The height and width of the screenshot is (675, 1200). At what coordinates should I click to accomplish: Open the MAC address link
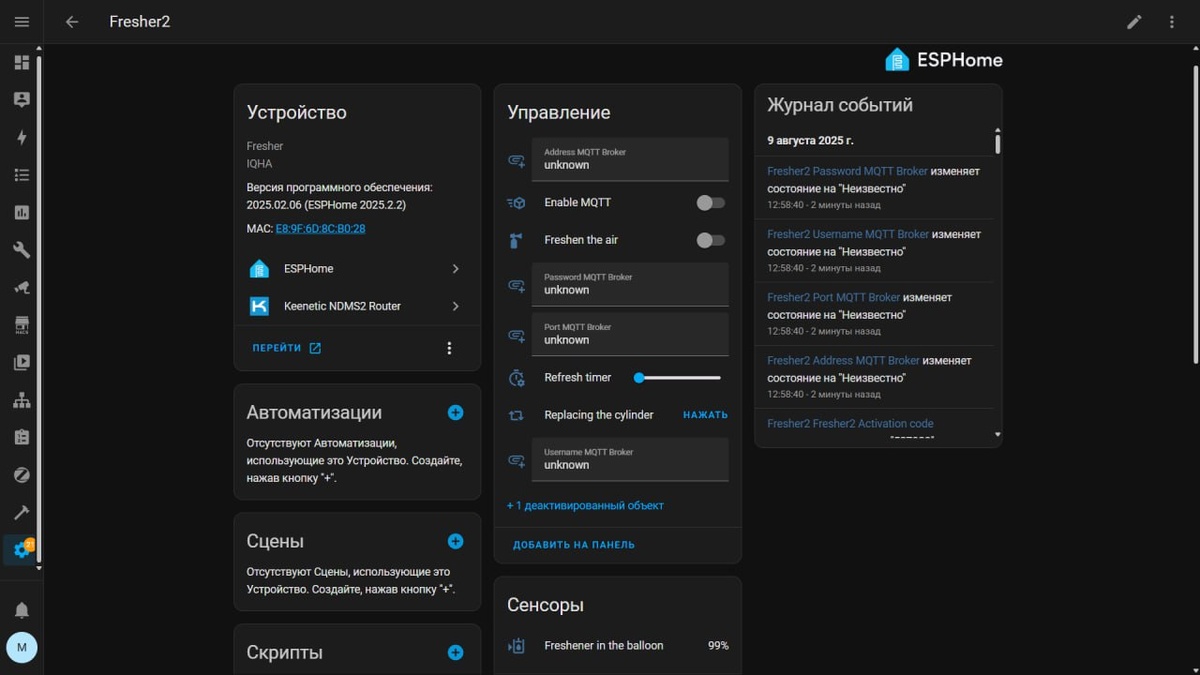[320, 229]
